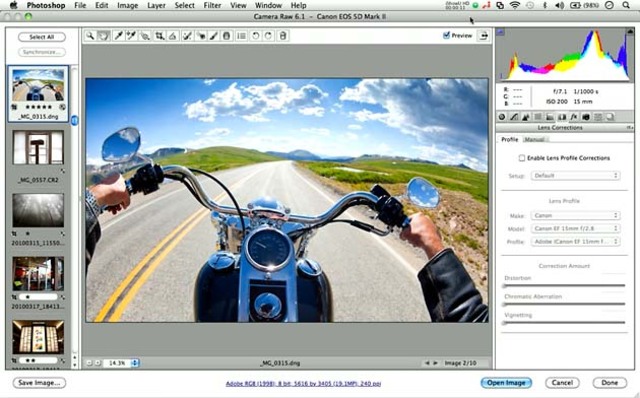Open the Wi-Fi status menu
The image size is (640, 398).
click(x=515, y=5)
